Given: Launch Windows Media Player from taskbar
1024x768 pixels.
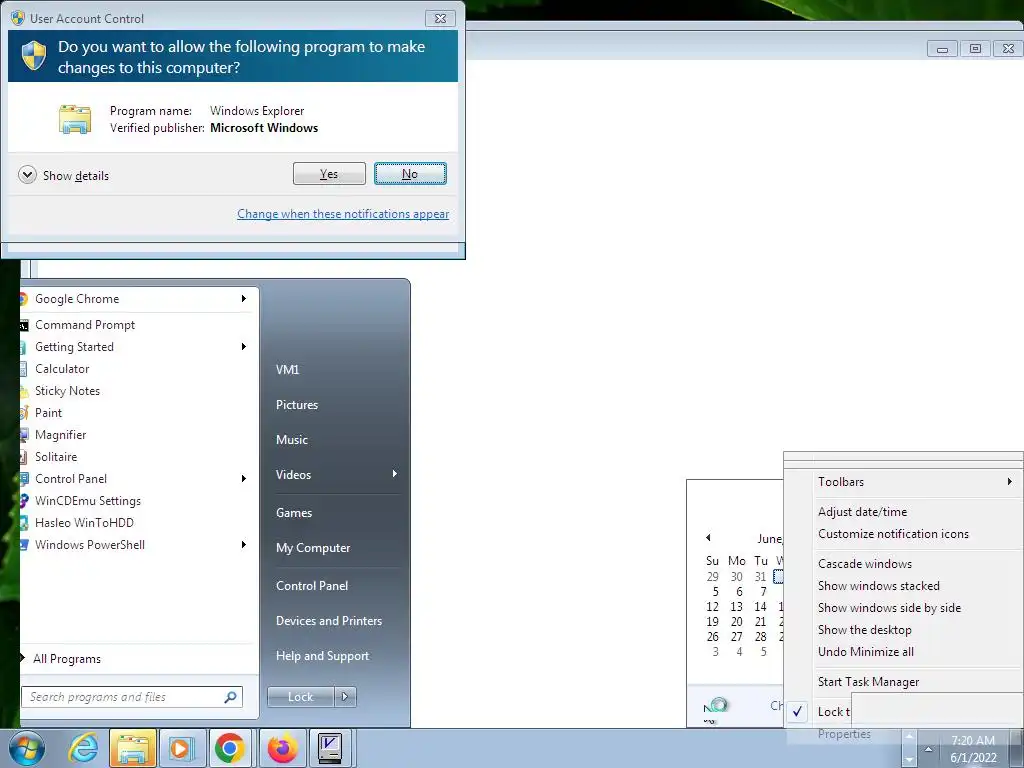Looking at the screenshot, I should [x=182, y=748].
